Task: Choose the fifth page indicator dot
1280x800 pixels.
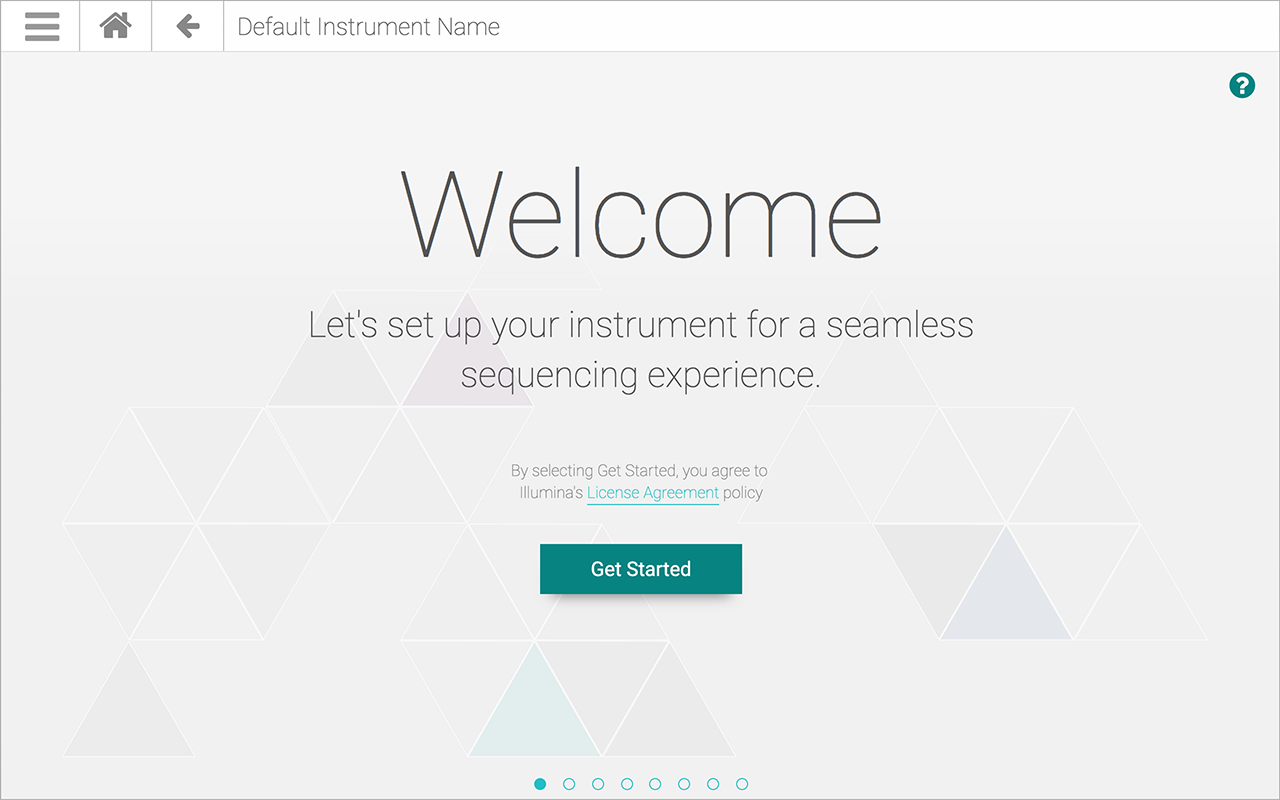Action: [655, 784]
